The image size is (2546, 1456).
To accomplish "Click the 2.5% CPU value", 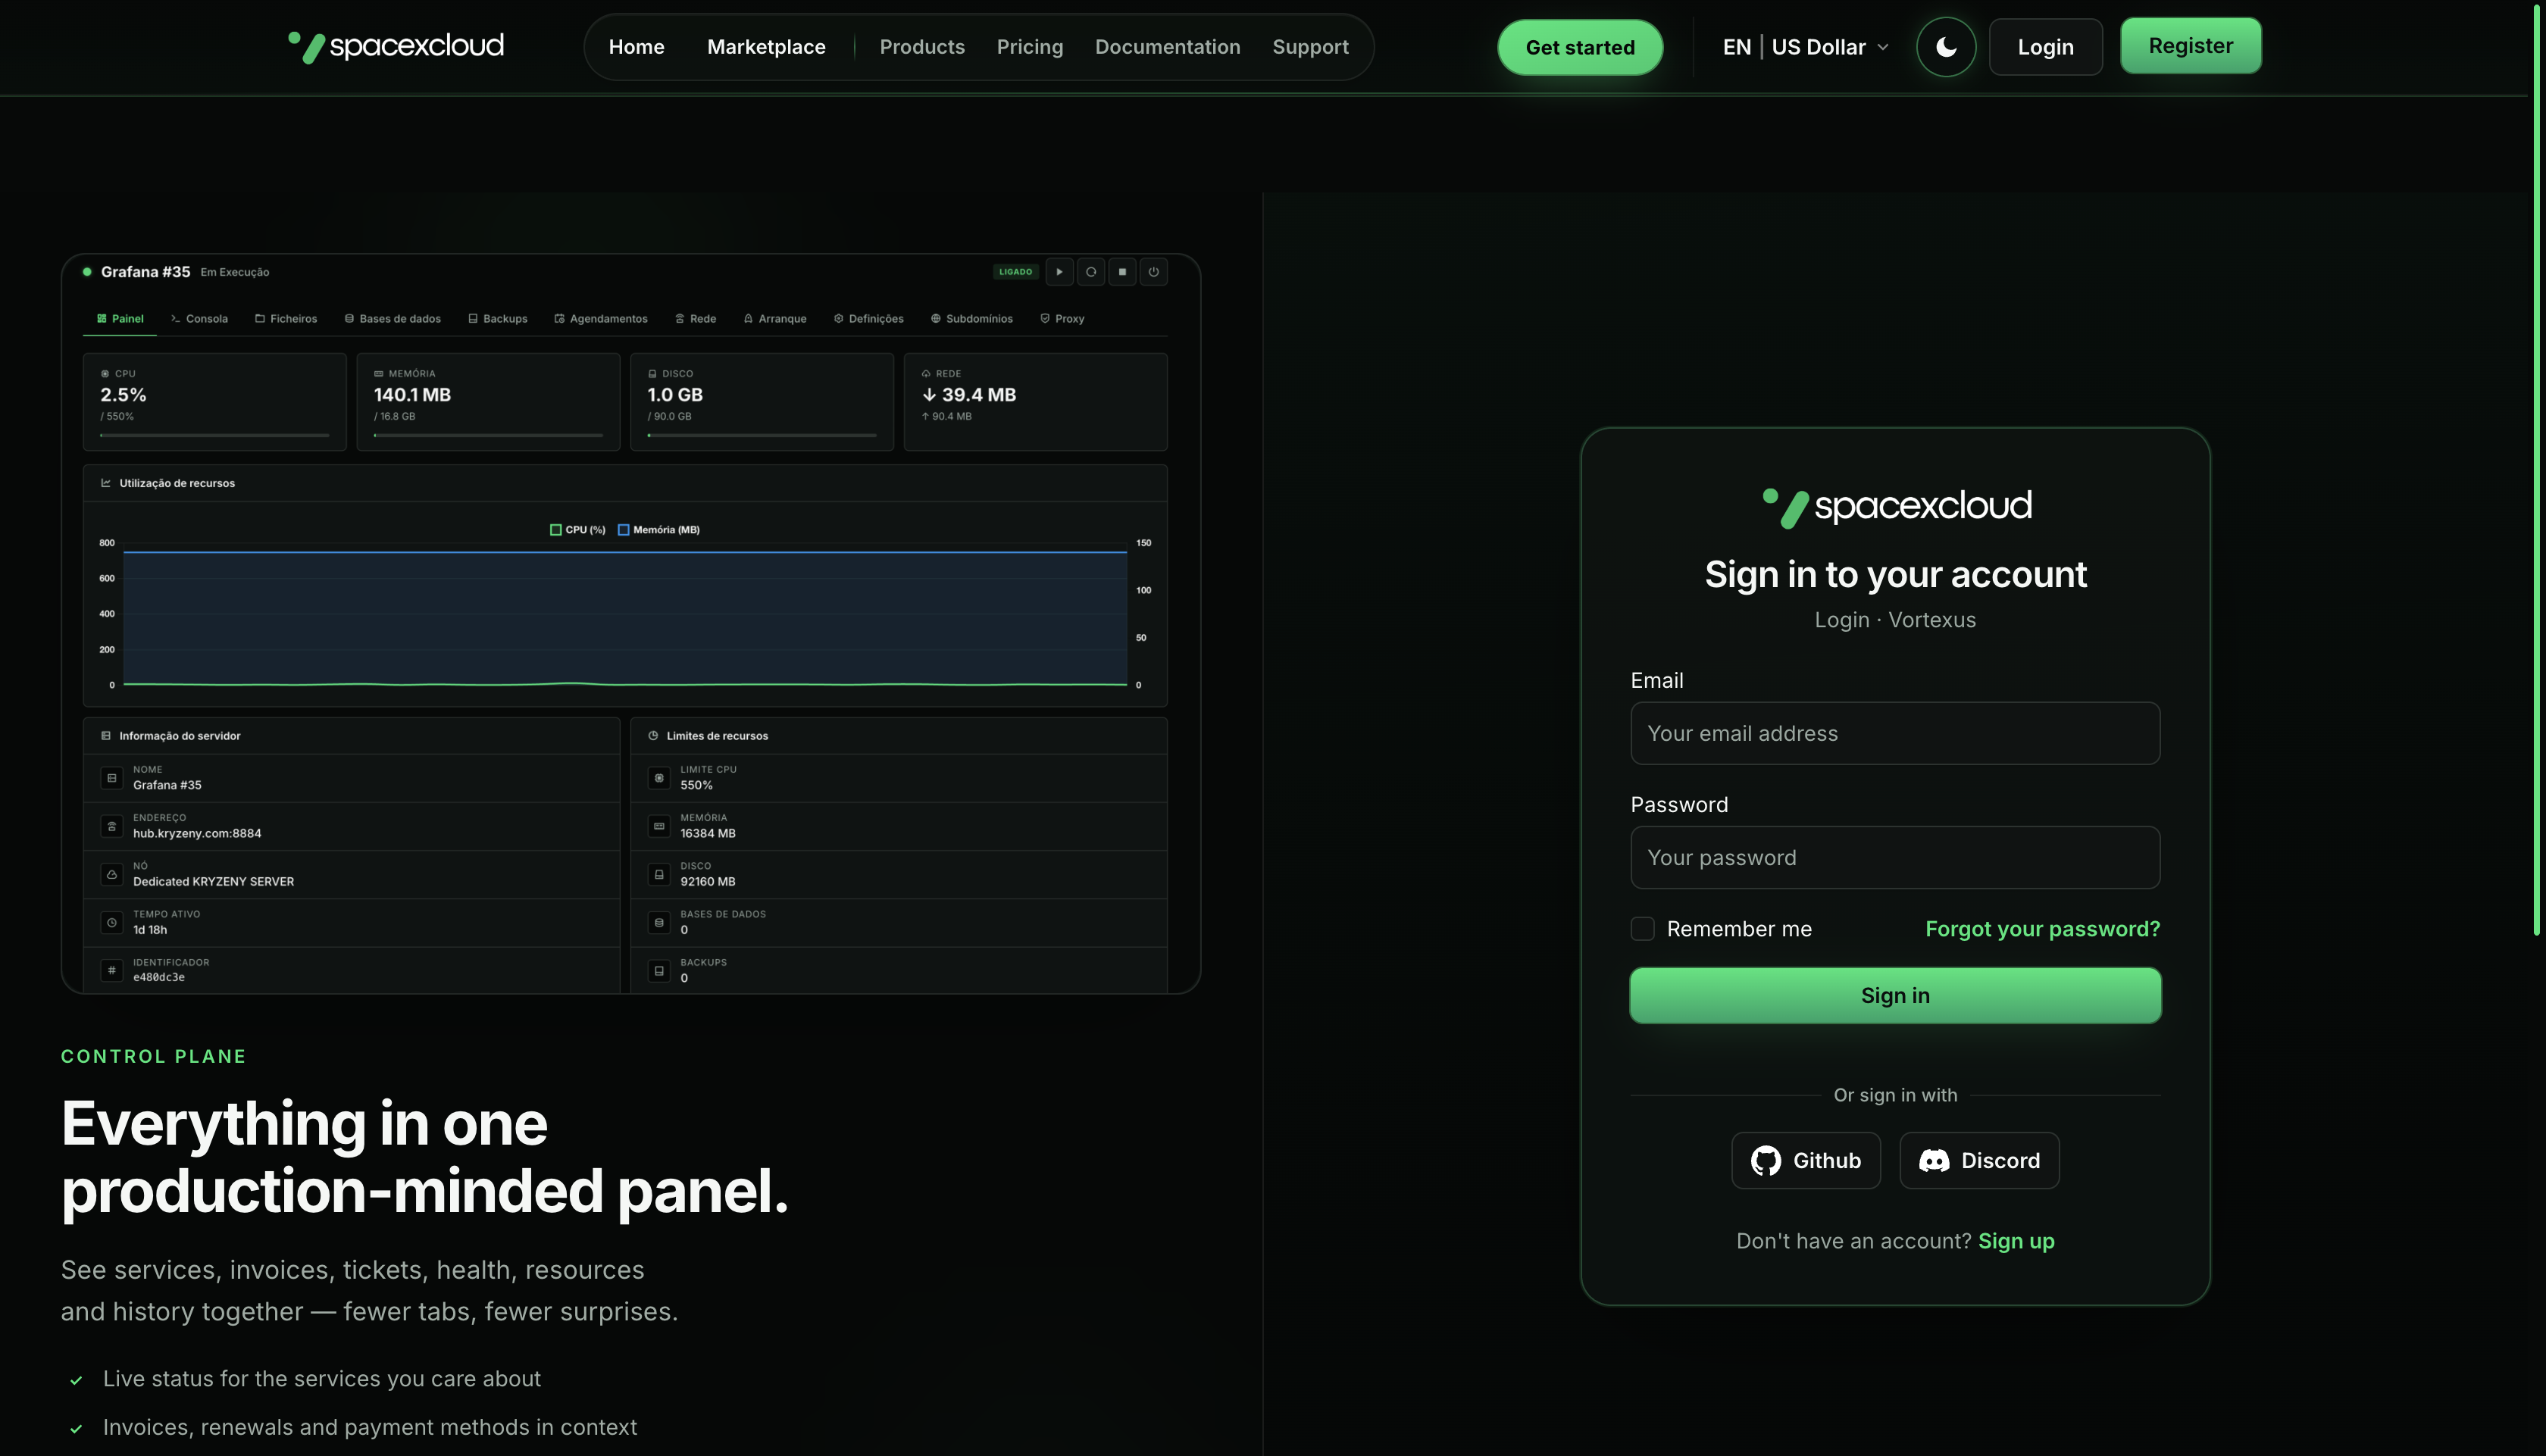I will pyautogui.click(x=123, y=395).
